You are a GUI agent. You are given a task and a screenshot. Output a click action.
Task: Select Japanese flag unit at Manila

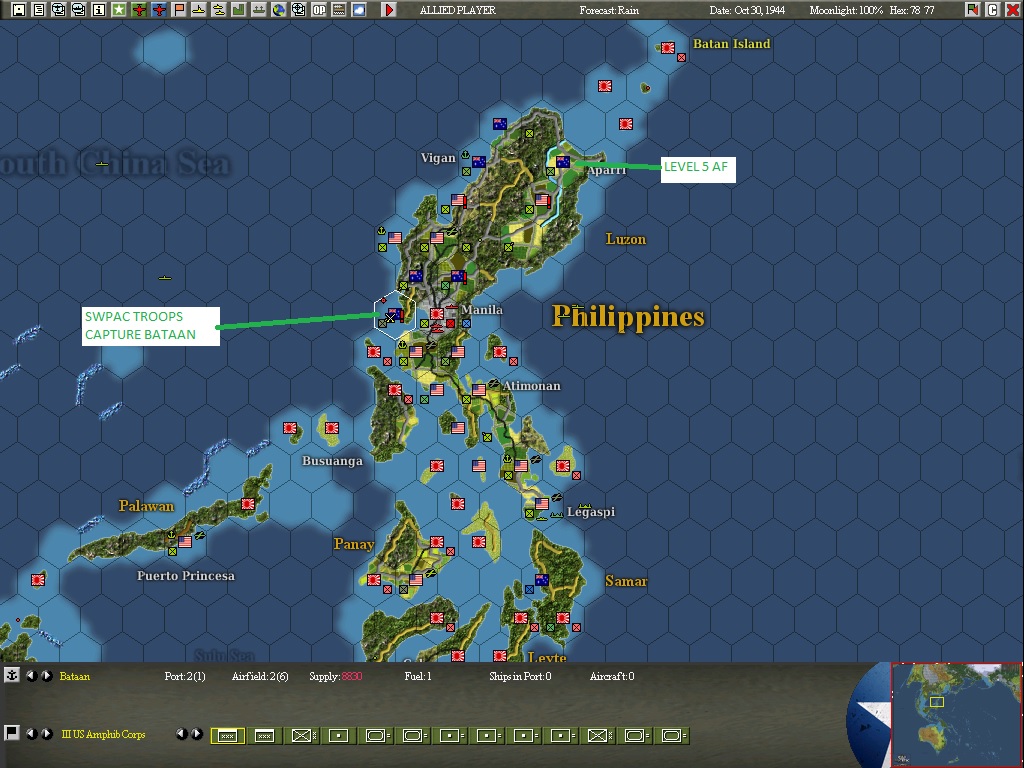pyautogui.click(x=437, y=314)
